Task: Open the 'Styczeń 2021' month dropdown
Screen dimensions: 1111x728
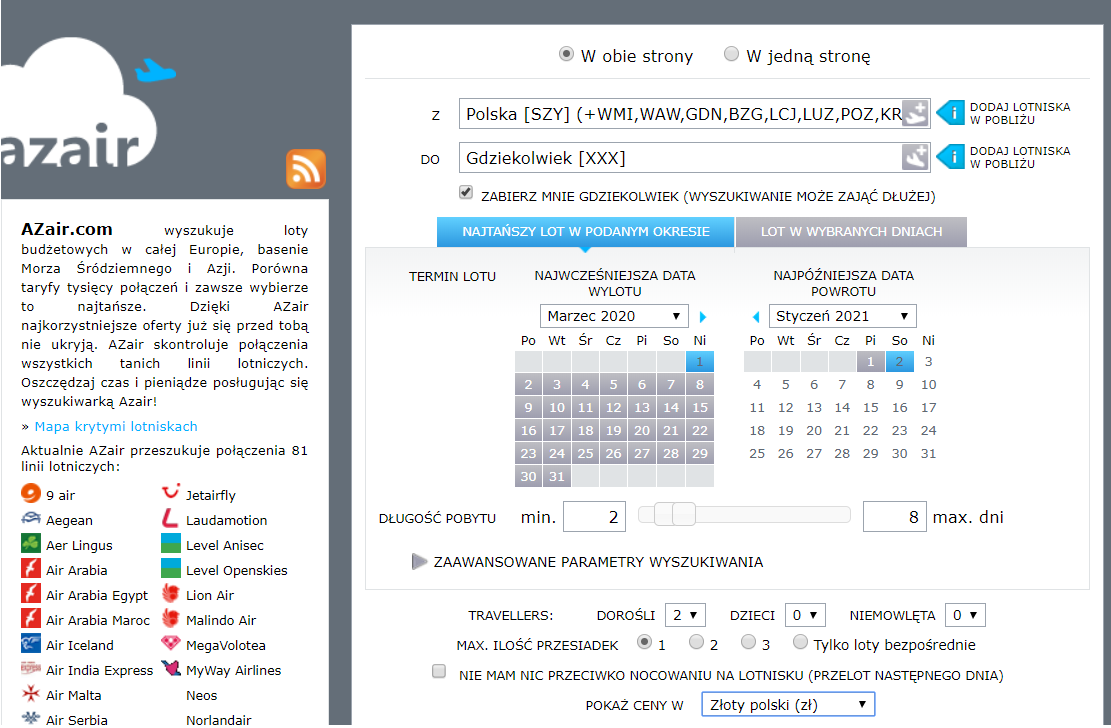Action: pos(842,316)
